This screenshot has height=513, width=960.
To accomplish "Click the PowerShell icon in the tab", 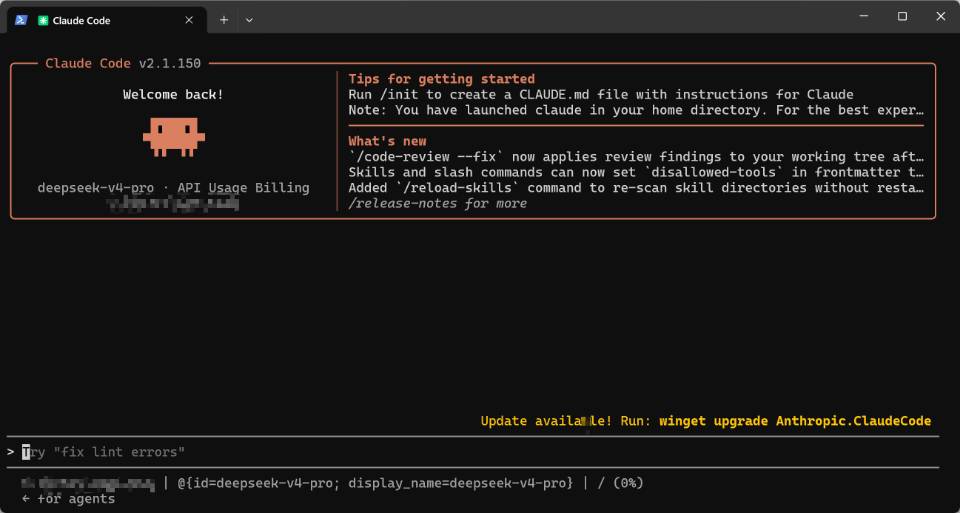I will [x=20, y=20].
